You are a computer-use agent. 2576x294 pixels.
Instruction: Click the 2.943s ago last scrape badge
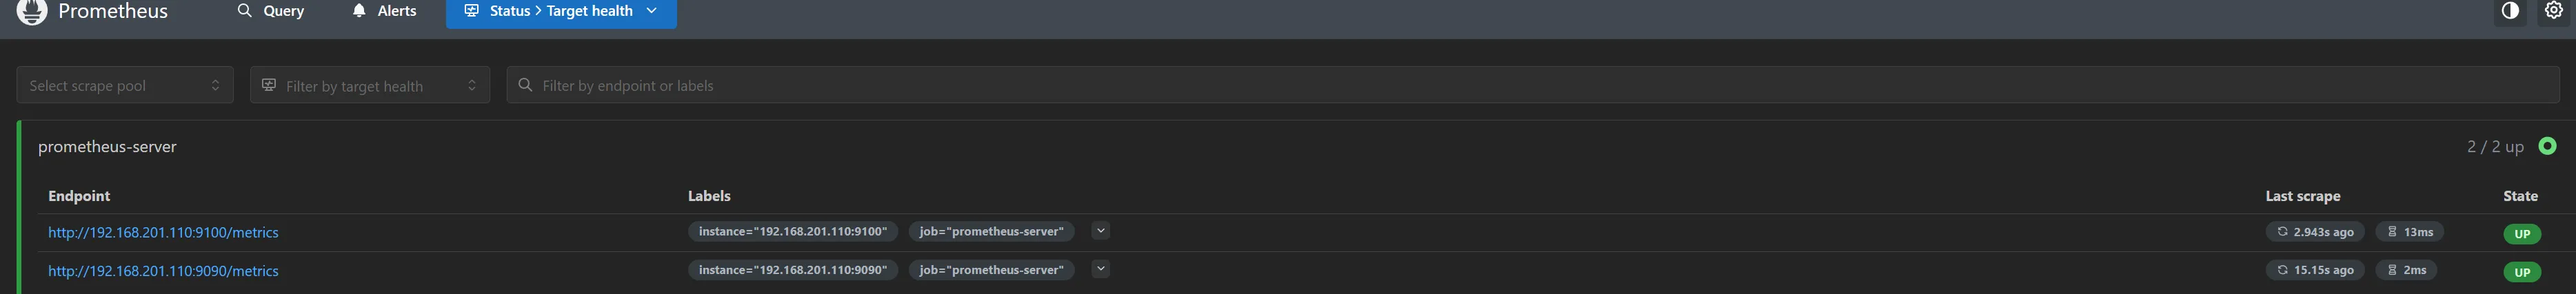coord(2314,232)
